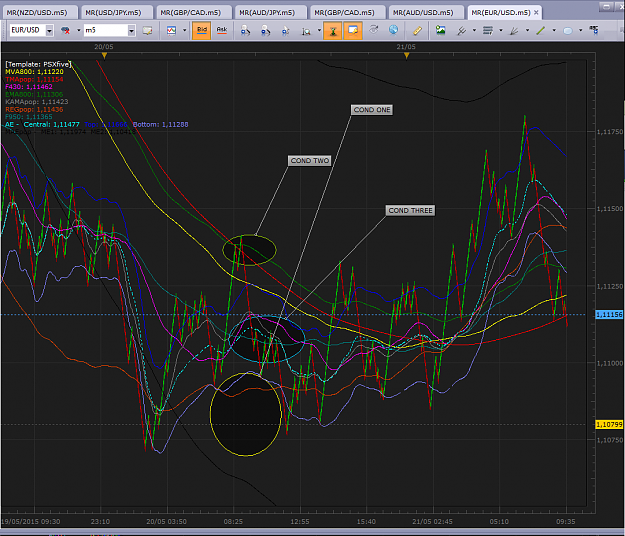Screen dimensions: 625x536
Task: Click the 20/05 day marker triangle
Action: (x=104, y=56)
